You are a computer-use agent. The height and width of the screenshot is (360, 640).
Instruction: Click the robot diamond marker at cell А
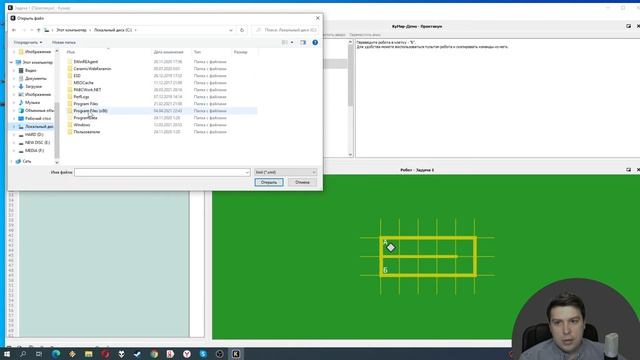click(x=391, y=248)
